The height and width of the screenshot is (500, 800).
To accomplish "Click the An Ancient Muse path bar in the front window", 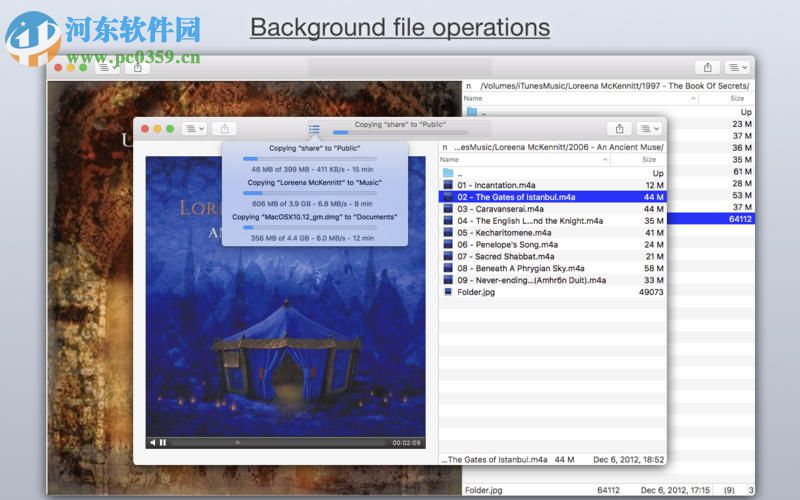I will pos(553,147).
